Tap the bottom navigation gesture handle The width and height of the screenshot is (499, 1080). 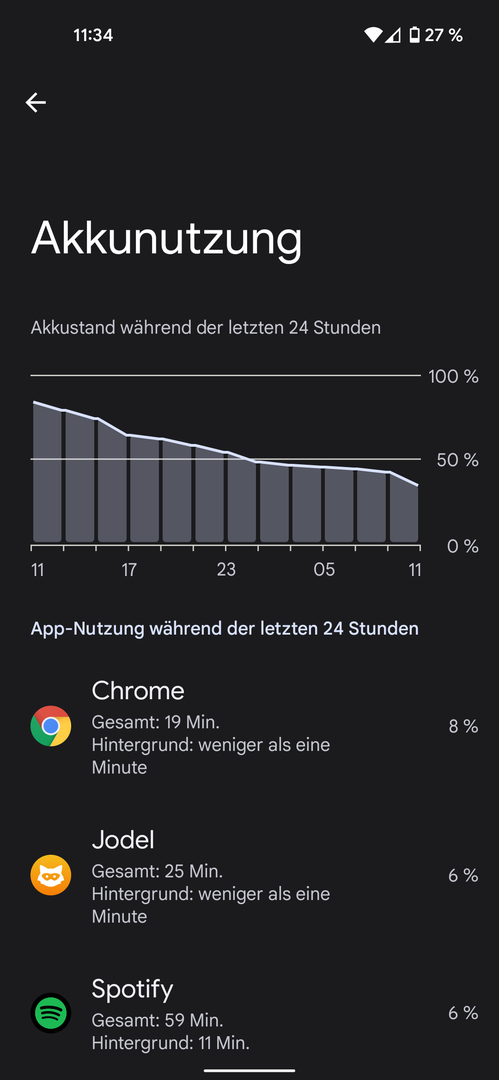coord(250,1071)
